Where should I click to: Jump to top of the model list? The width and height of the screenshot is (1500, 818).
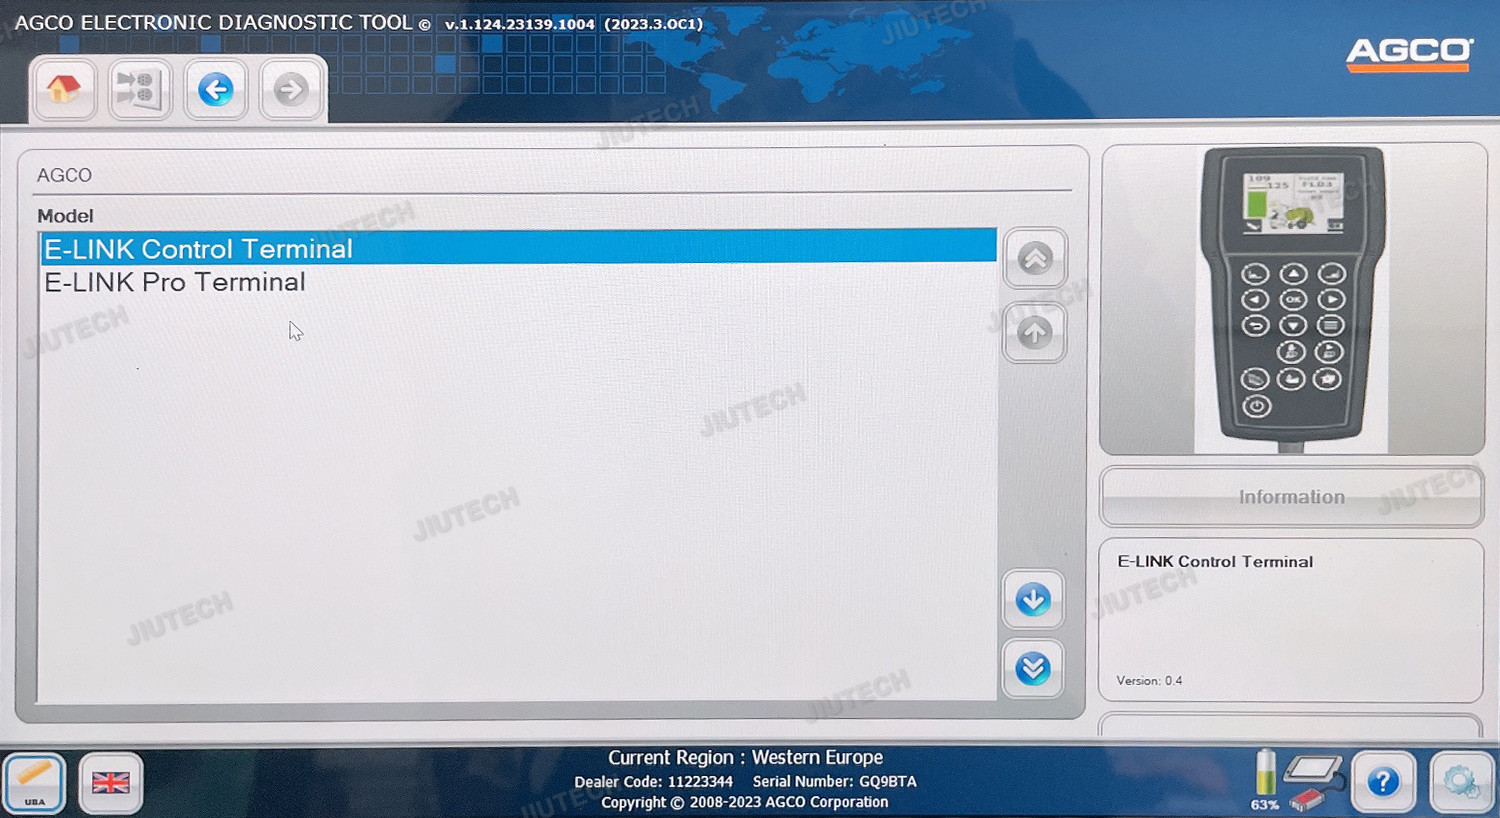click(1034, 259)
